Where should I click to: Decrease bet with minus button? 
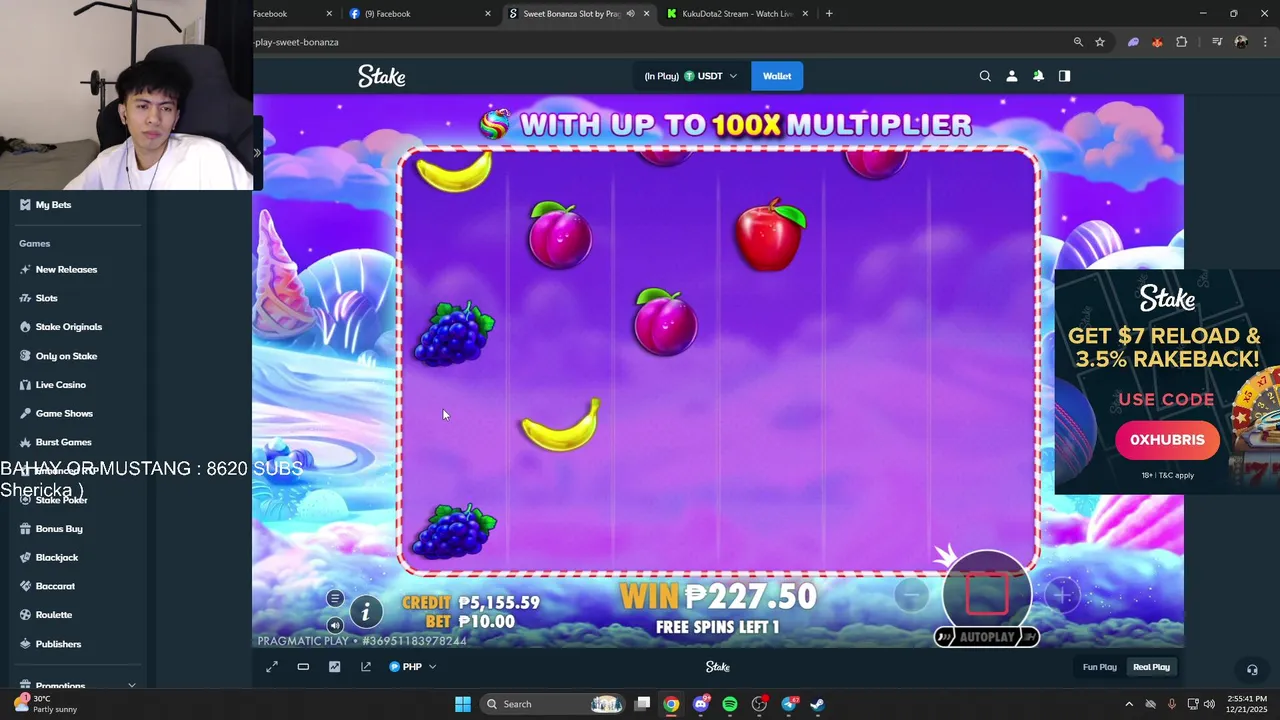911,595
